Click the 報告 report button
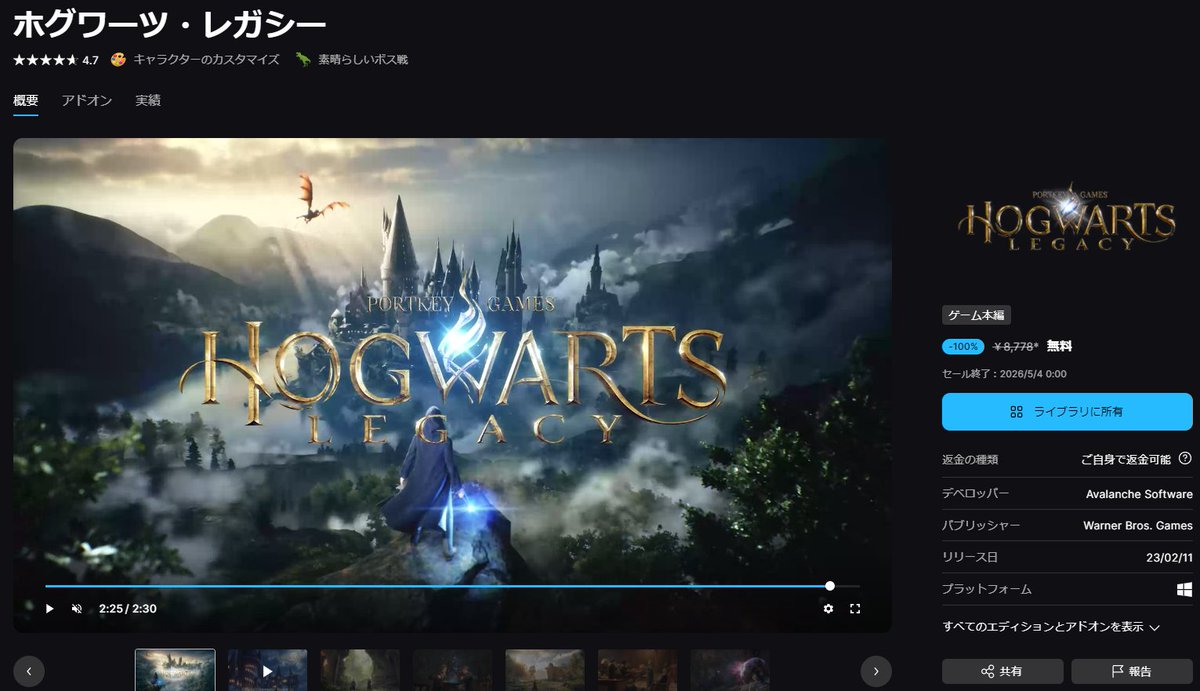This screenshot has width=1200, height=691. tap(1132, 671)
